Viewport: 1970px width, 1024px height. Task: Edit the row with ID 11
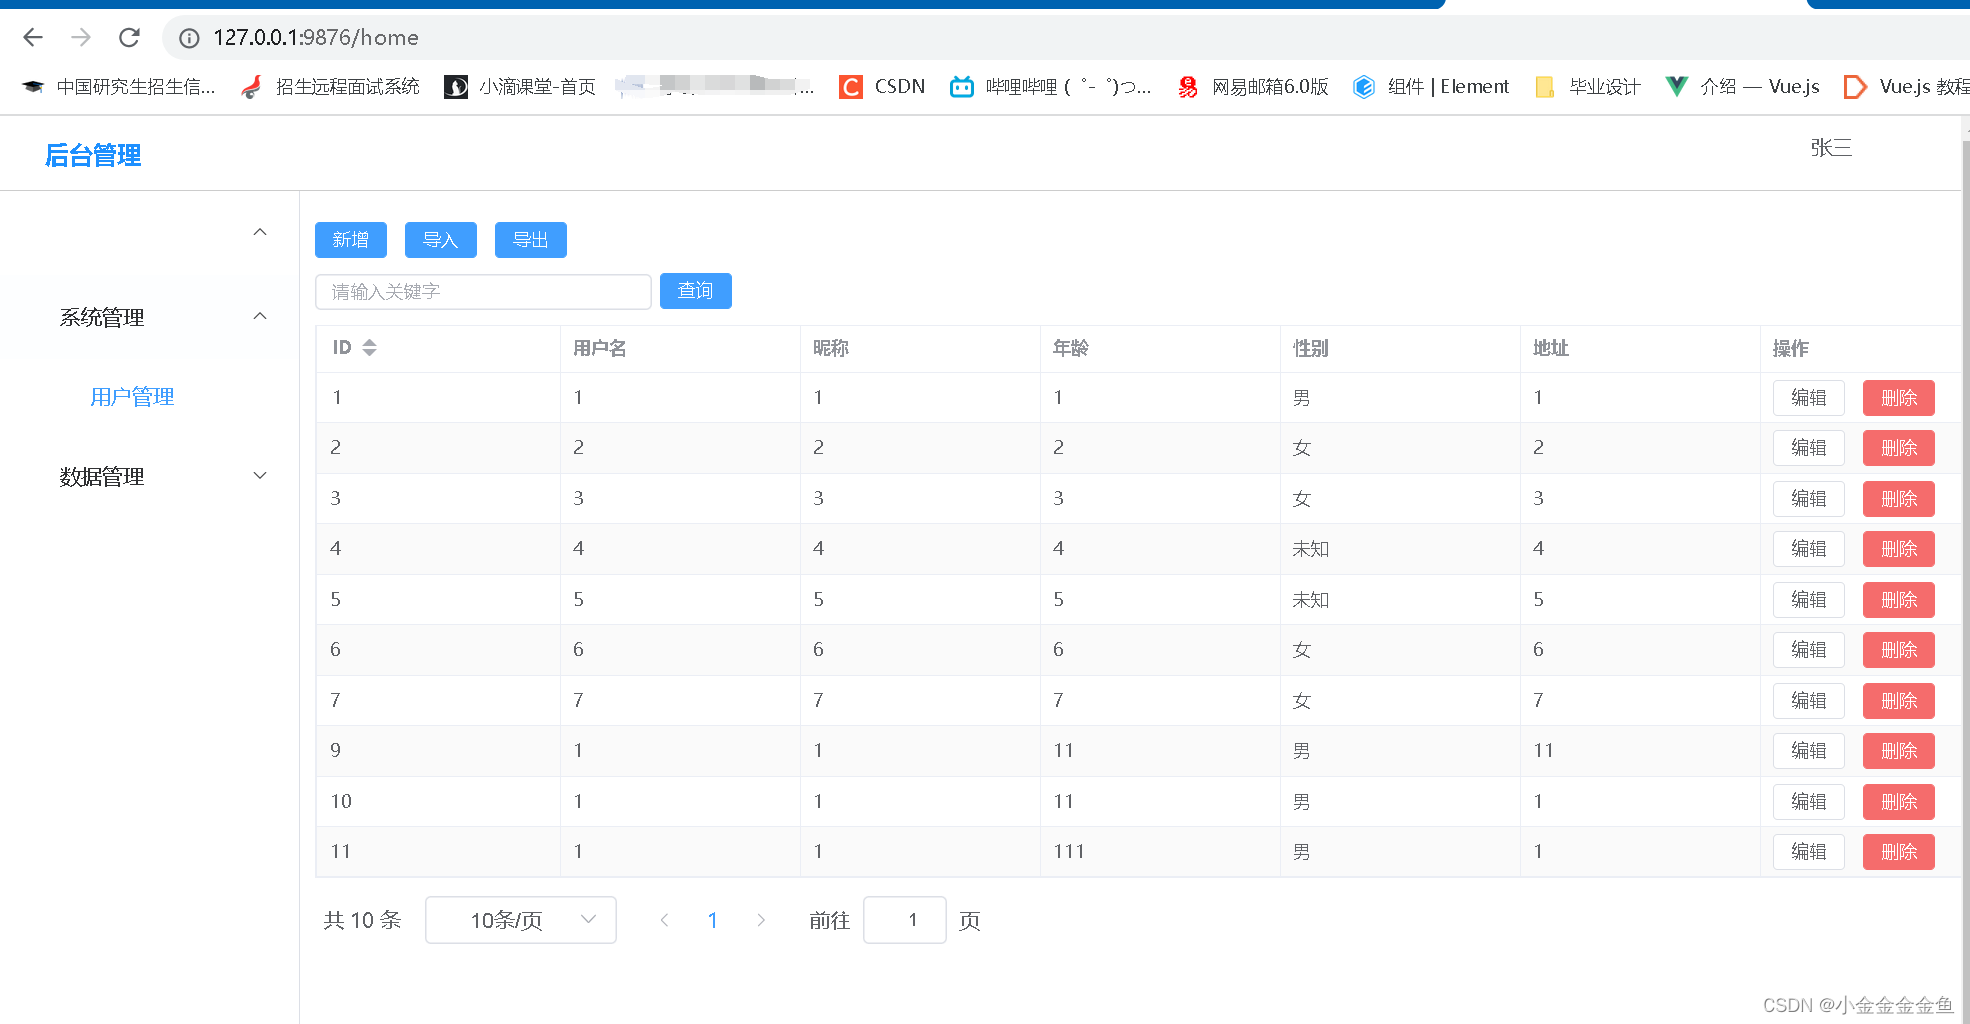[x=1809, y=852]
